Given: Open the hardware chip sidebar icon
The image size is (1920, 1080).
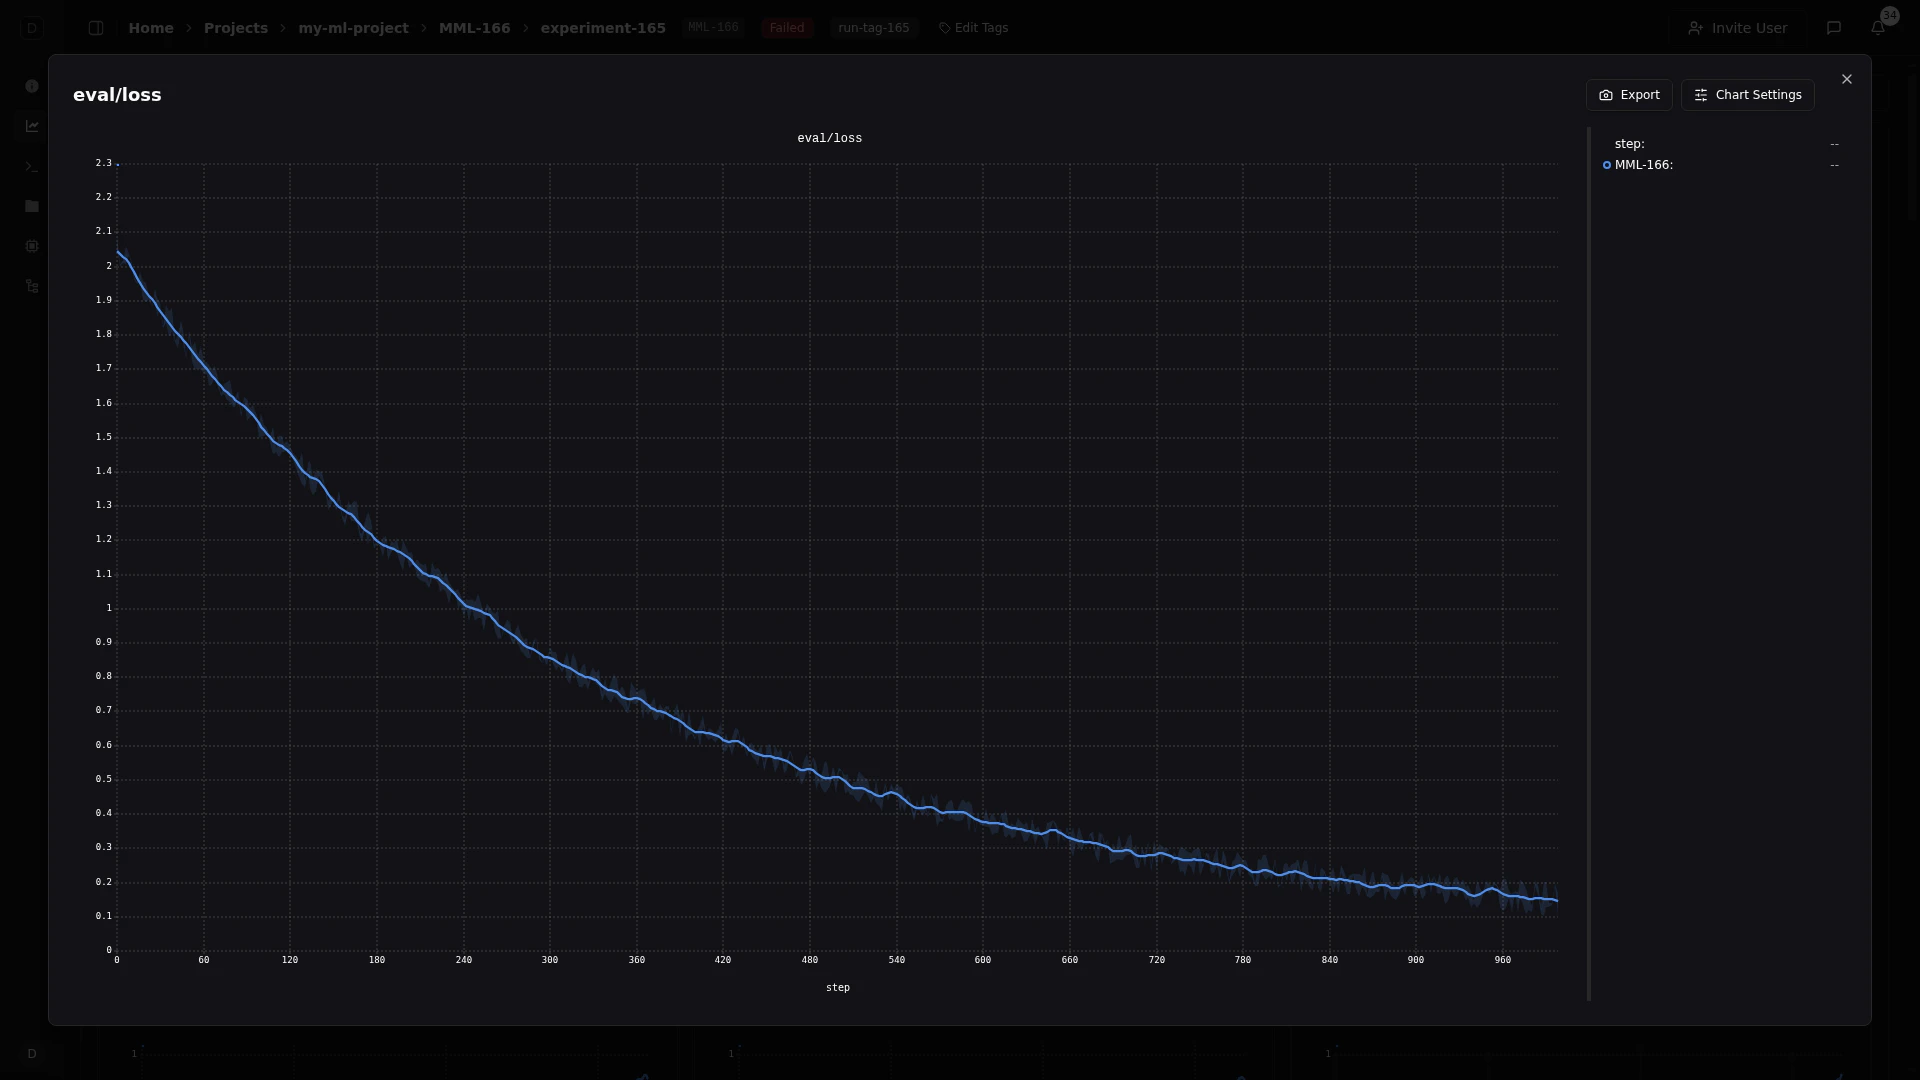Looking at the screenshot, I should pos(32,246).
